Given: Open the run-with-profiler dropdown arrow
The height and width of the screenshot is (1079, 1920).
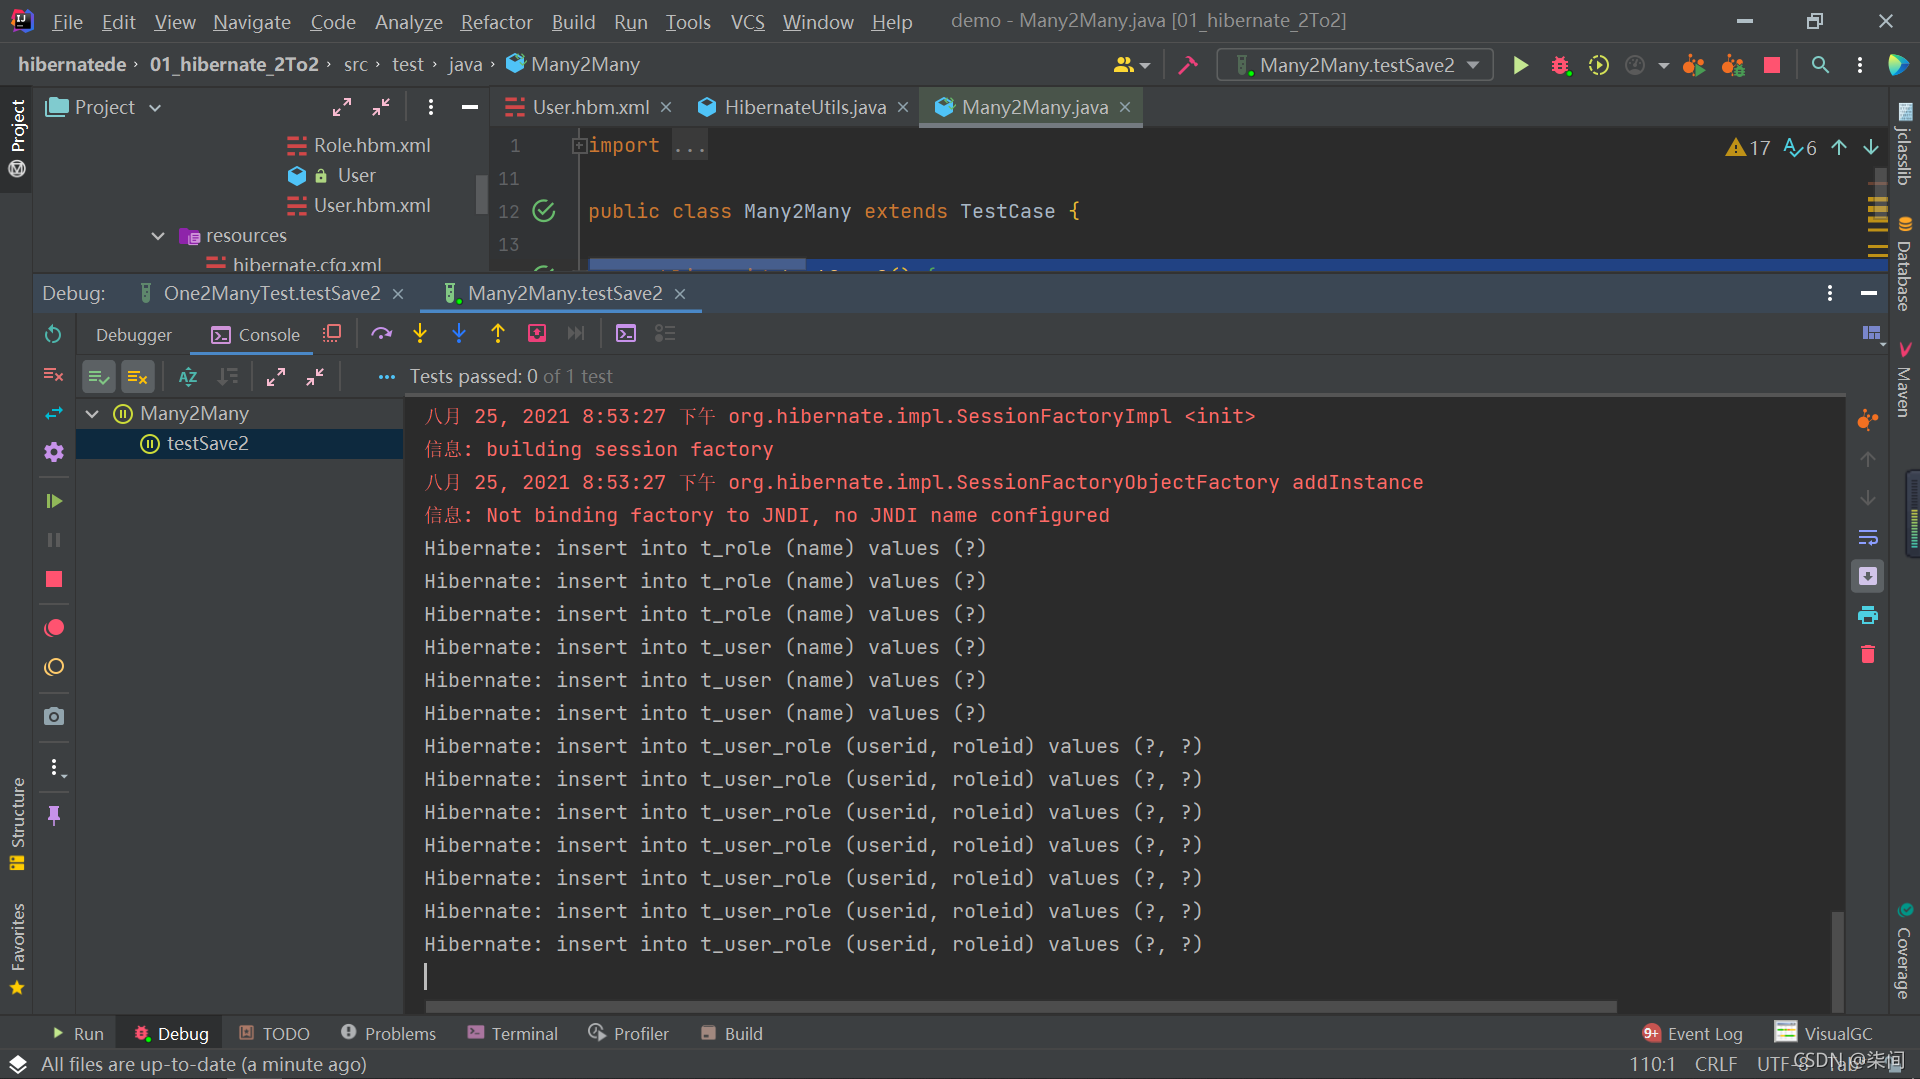Looking at the screenshot, I should [1663, 65].
